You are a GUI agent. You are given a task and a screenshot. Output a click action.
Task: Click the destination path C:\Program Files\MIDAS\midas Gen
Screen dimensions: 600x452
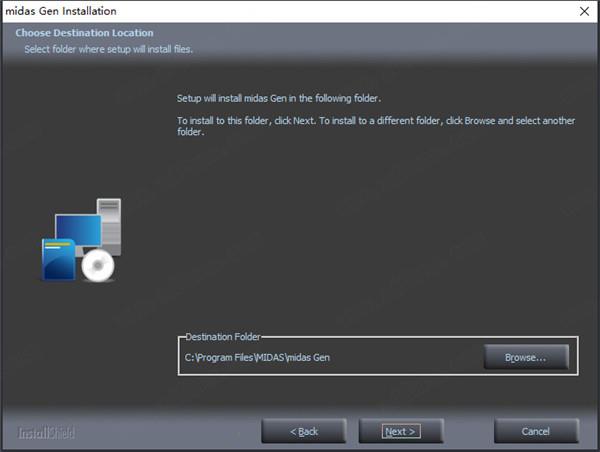click(257, 357)
